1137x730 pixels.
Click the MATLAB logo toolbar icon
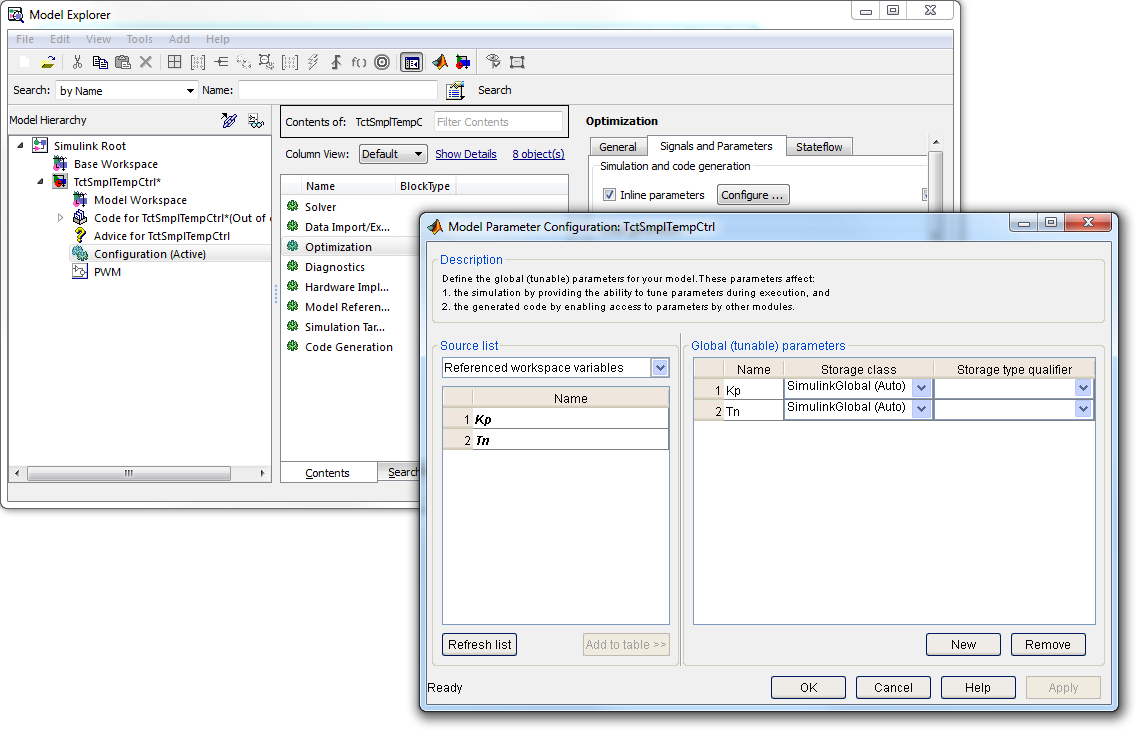click(439, 62)
